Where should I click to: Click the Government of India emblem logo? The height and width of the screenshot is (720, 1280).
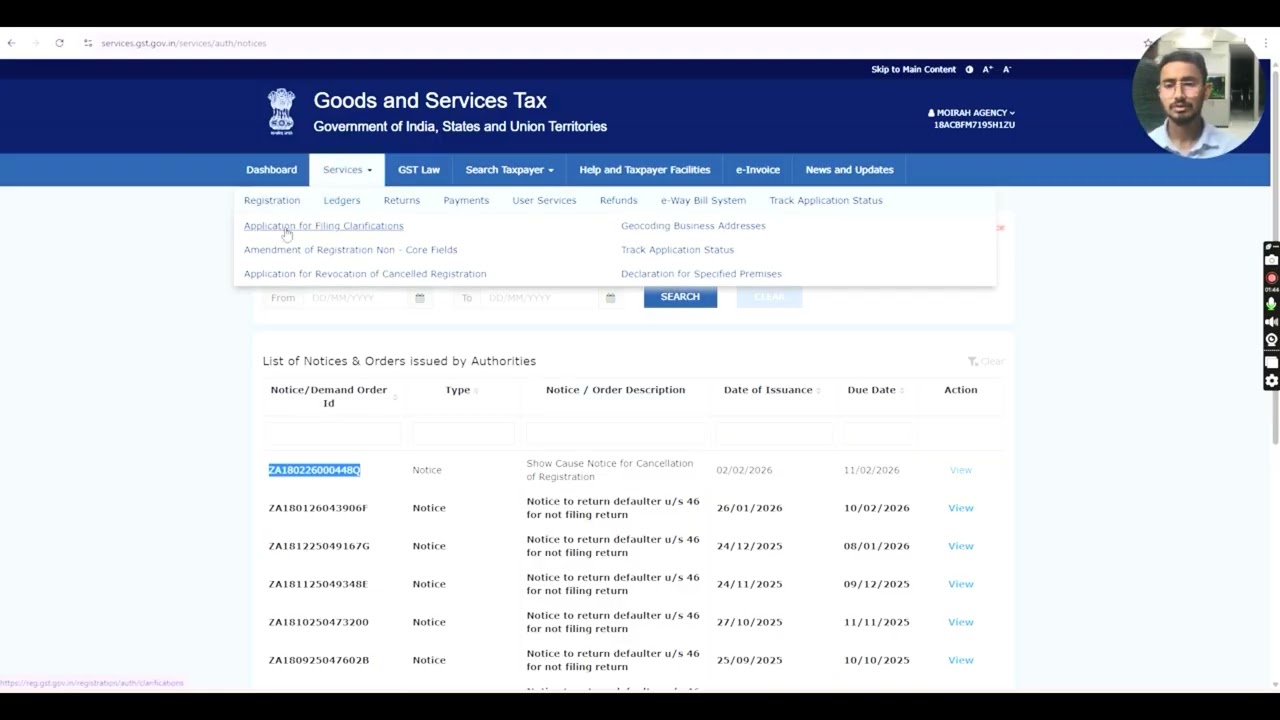coord(282,112)
